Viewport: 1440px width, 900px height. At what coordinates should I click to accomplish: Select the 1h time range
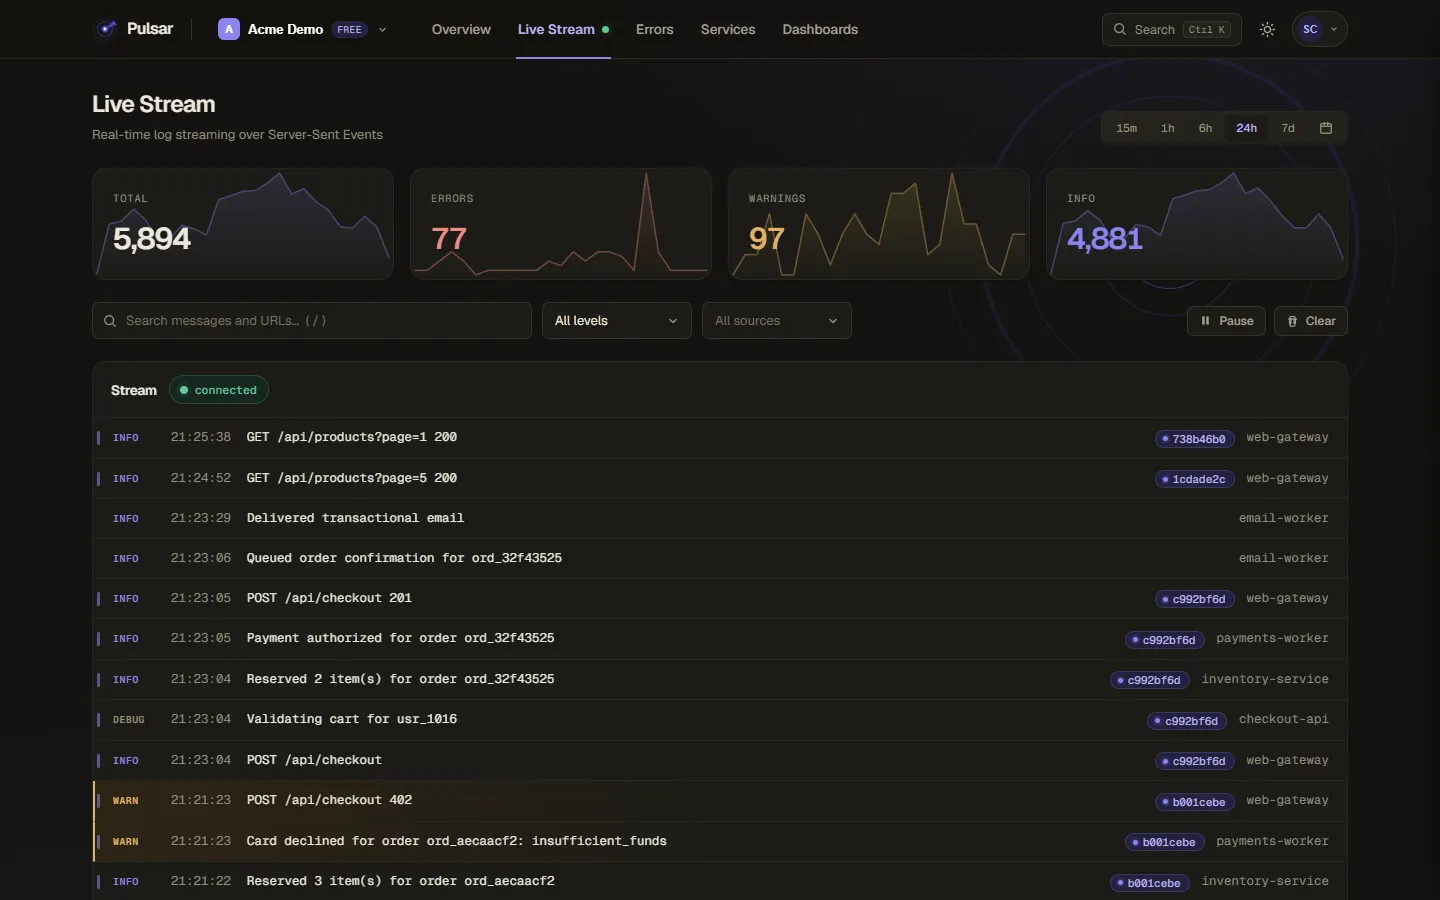(x=1167, y=128)
